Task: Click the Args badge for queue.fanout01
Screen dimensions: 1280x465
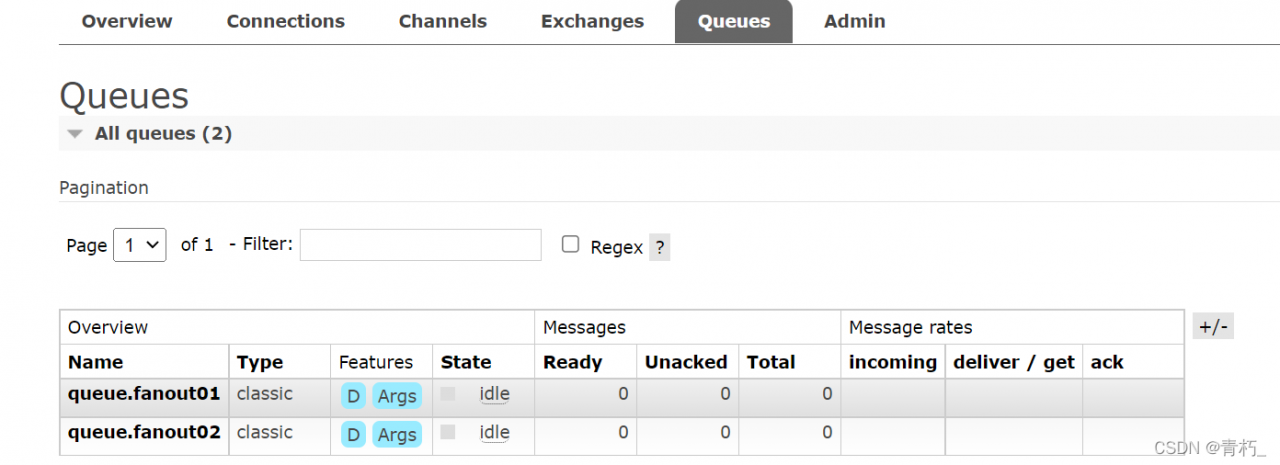Action: pyautogui.click(x=397, y=396)
